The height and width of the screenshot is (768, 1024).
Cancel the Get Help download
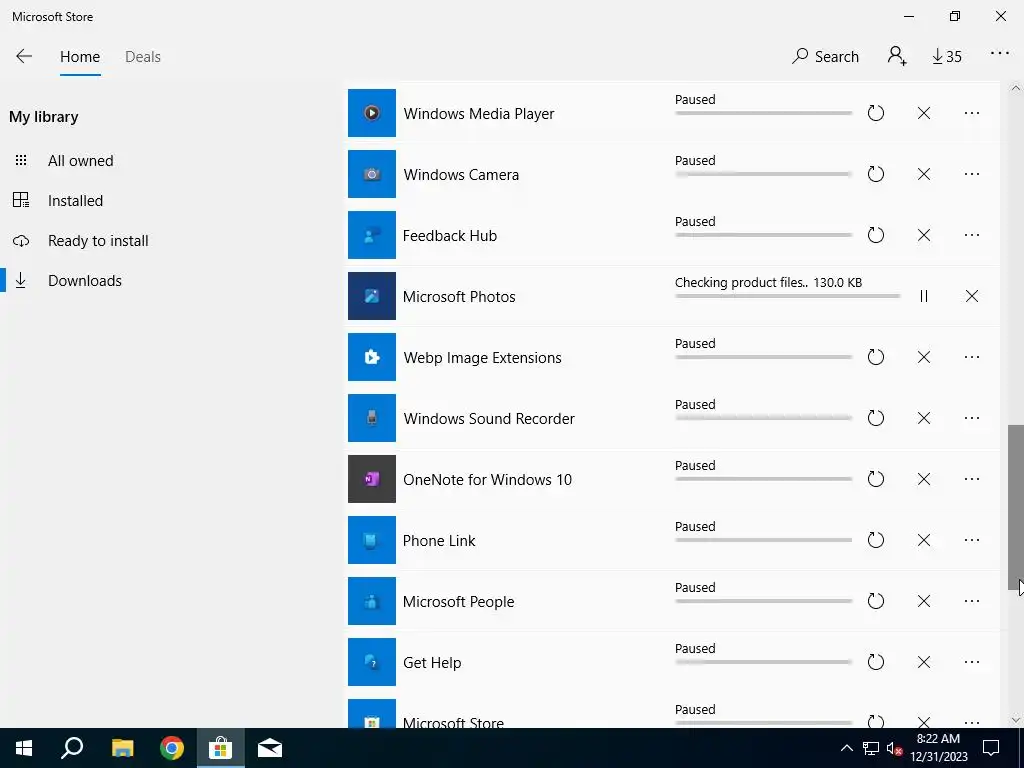[x=923, y=662]
